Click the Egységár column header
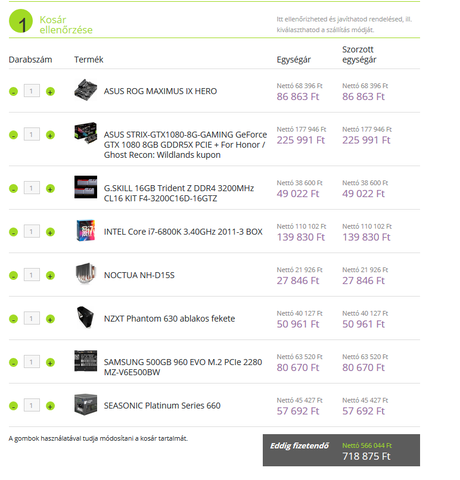Viewport: 460px width, 480px height. pyautogui.click(x=294, y=60)
